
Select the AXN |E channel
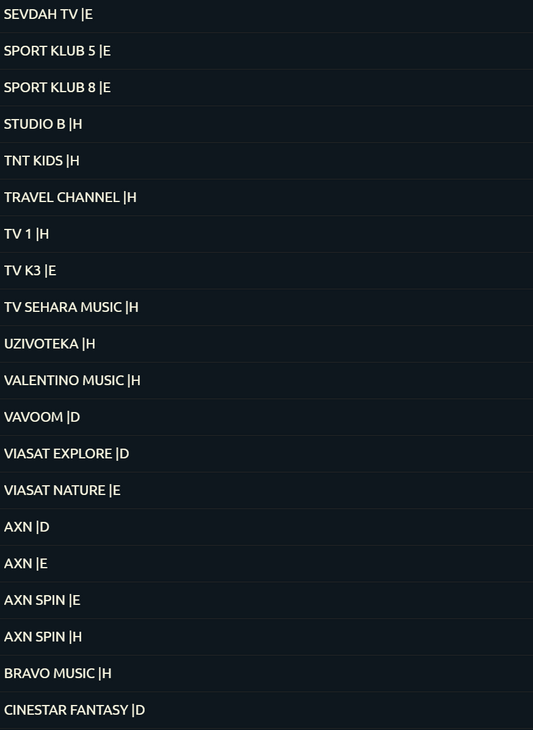point(266,564)
